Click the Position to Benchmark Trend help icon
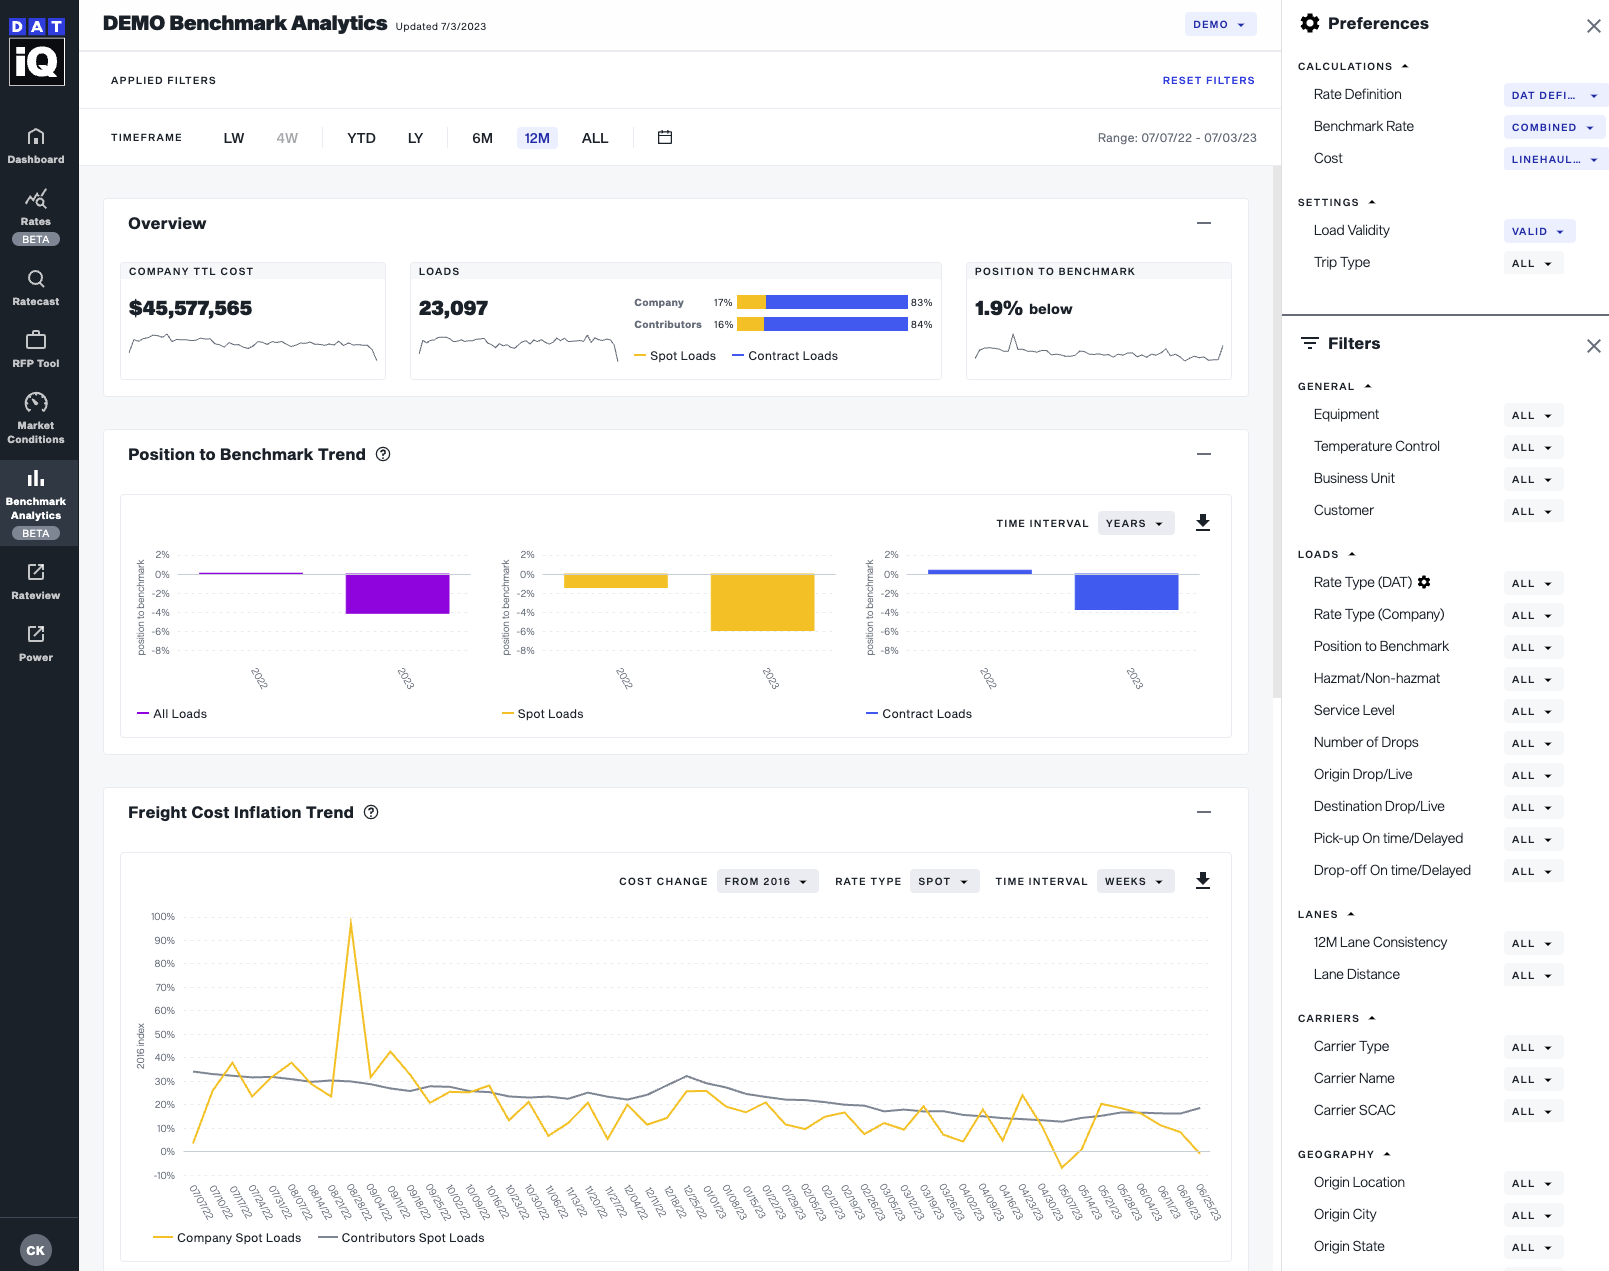The image size is (1609, 1271). (x=382, y=454)
